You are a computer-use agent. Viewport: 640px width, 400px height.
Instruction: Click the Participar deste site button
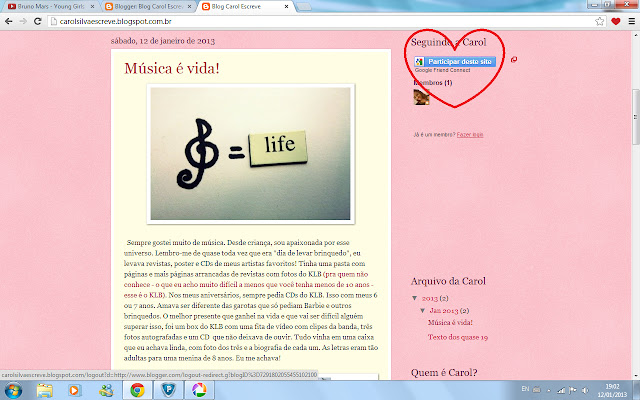455,62
